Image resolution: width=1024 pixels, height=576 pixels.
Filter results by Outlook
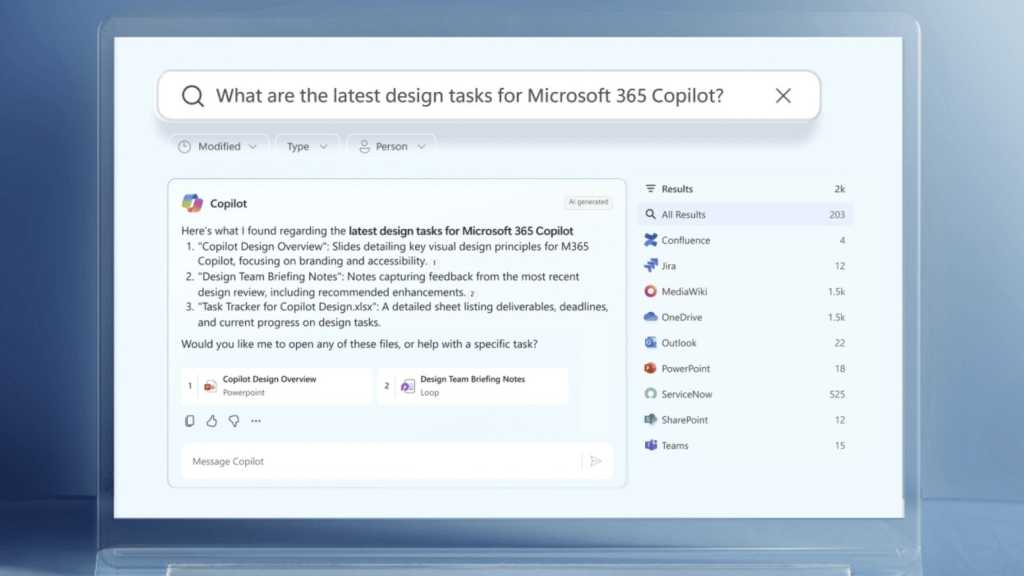point(744,343)
